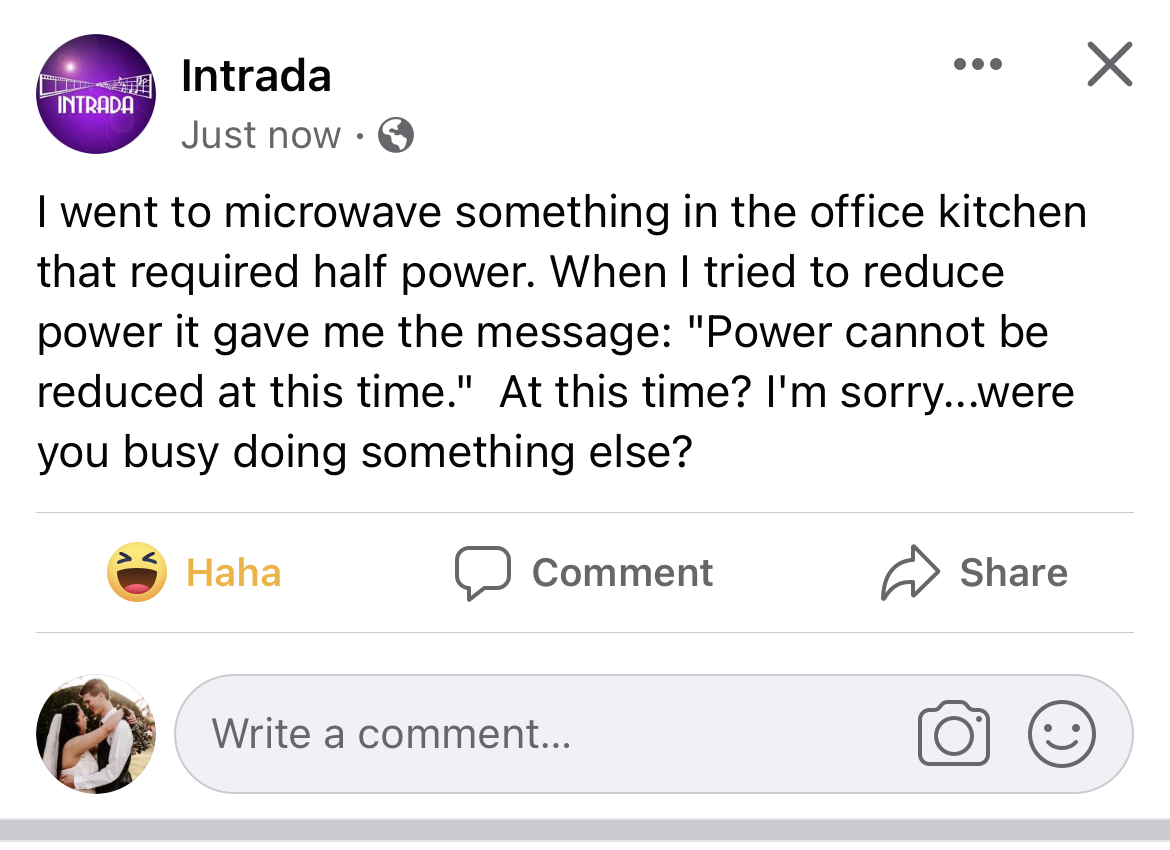Screen dimensions: 1170x850
Task: Open the Intrada purple profile logo
Action: point(96,94)
